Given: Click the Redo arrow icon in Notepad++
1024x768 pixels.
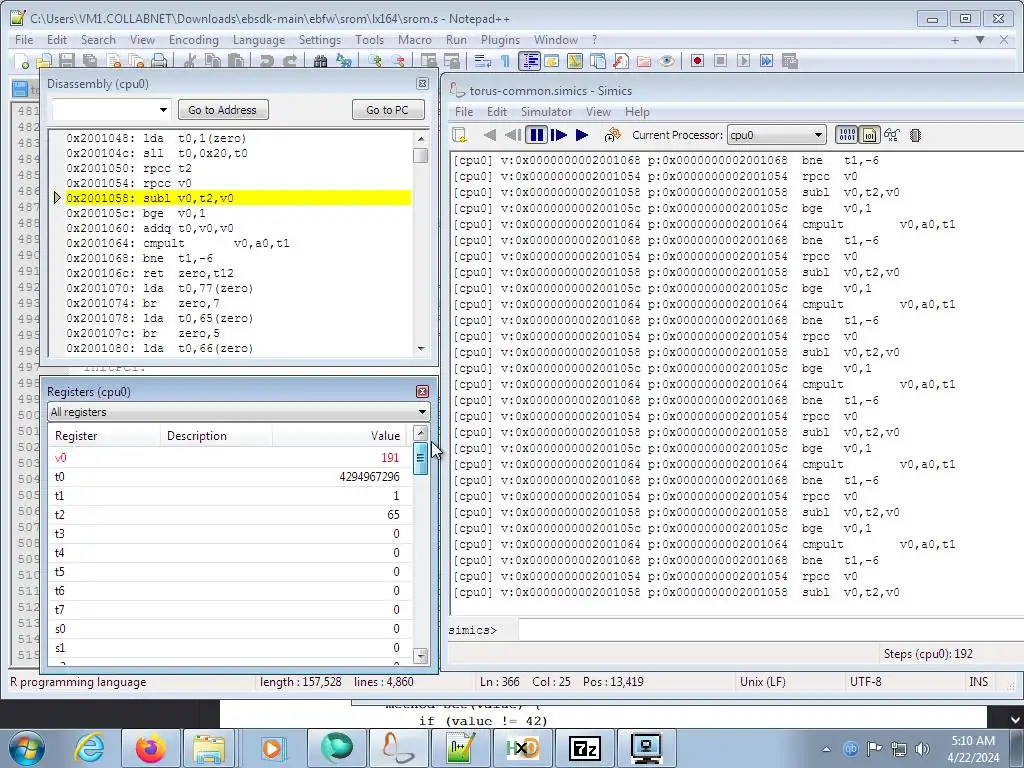Looking at the screenshot, I should (x=290, y=61).
